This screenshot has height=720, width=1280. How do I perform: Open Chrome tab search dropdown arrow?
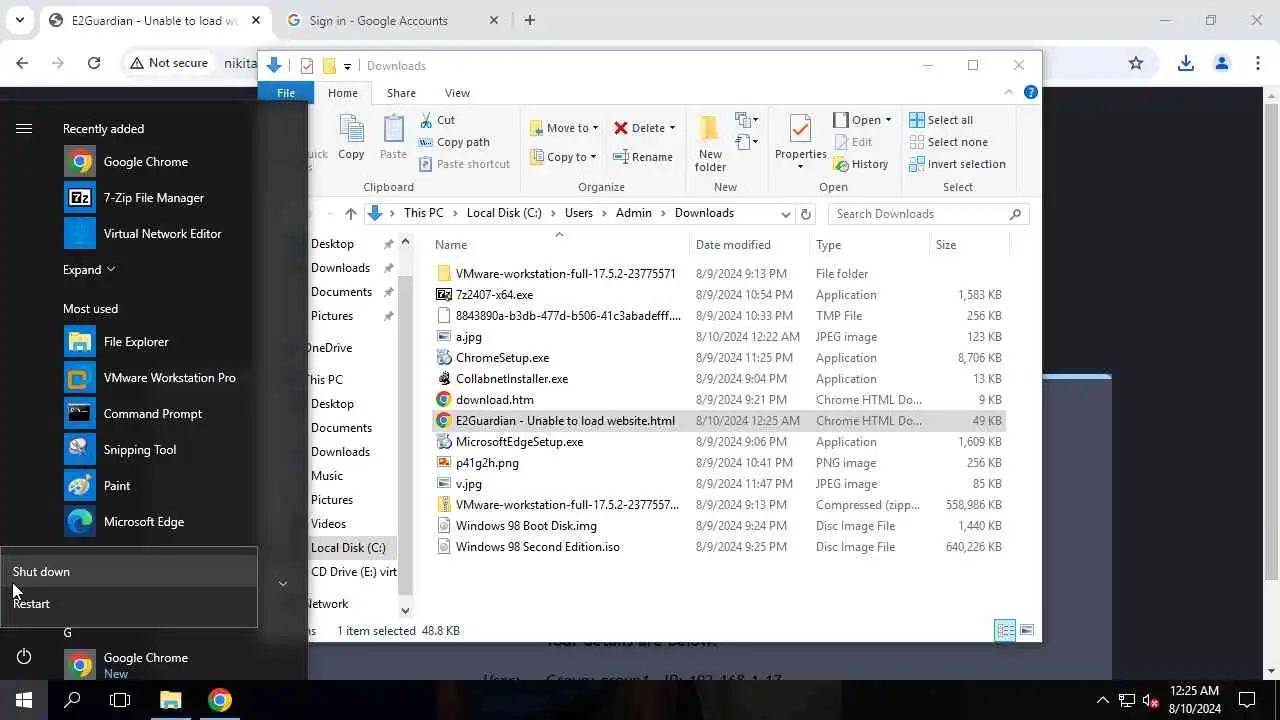point(19,20)
